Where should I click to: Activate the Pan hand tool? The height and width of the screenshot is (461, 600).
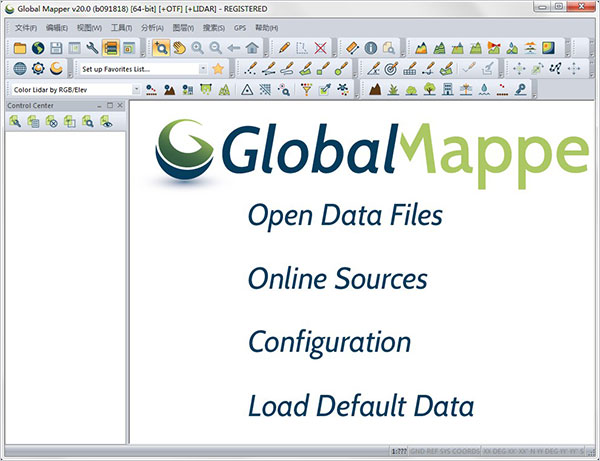click(179, 48)
